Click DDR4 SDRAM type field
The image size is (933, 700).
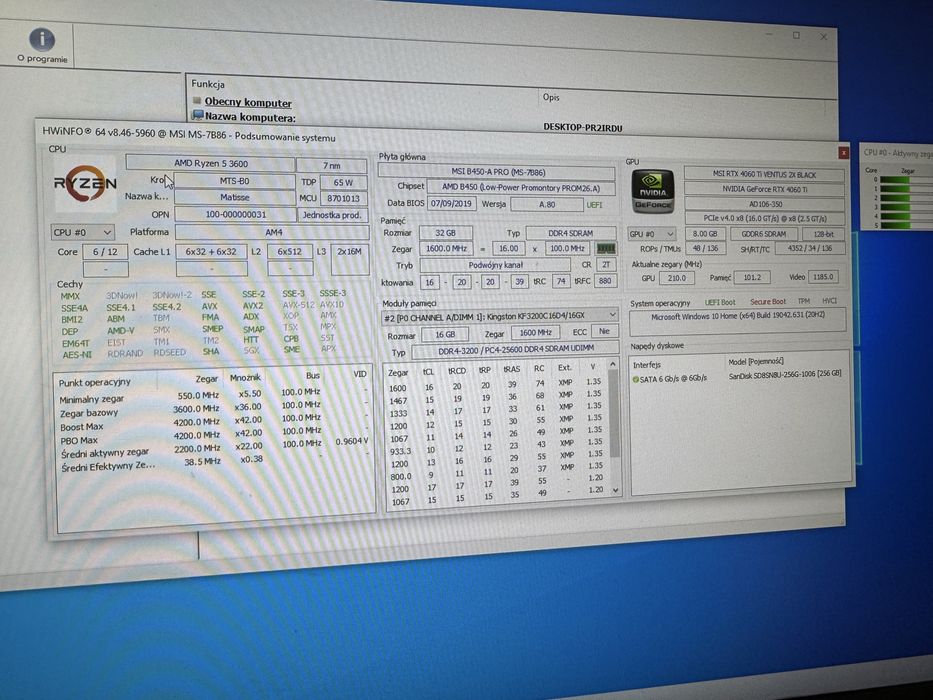pyautogui.click(x=571, y=233)
